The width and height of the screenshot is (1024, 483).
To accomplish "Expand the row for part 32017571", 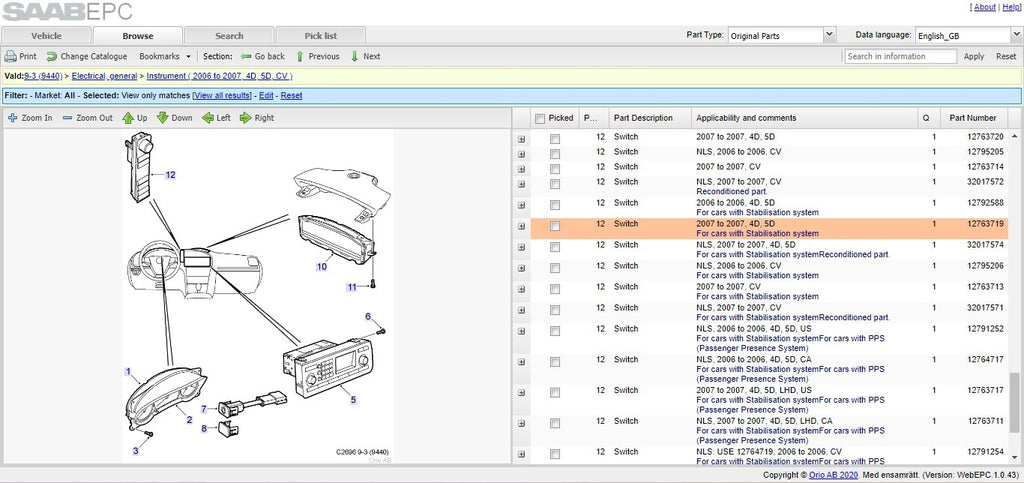I will pos(521,310).
